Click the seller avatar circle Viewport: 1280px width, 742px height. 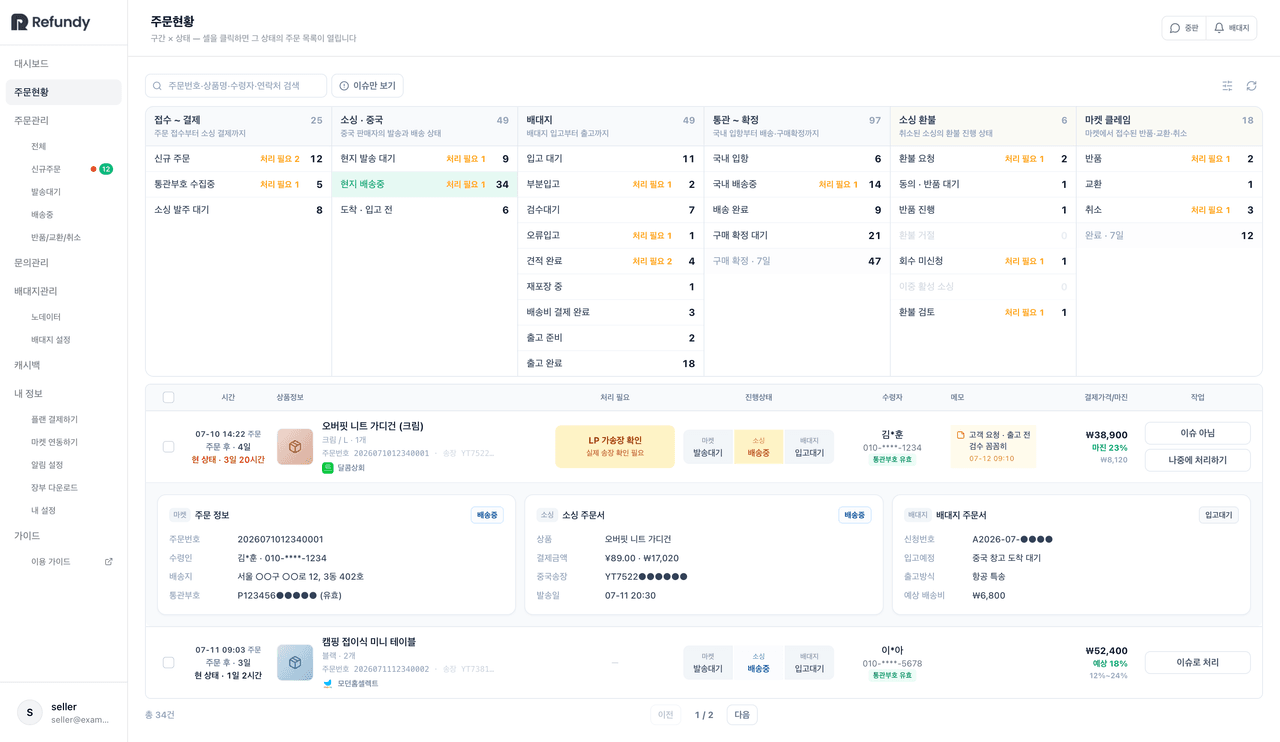(30, 712)
